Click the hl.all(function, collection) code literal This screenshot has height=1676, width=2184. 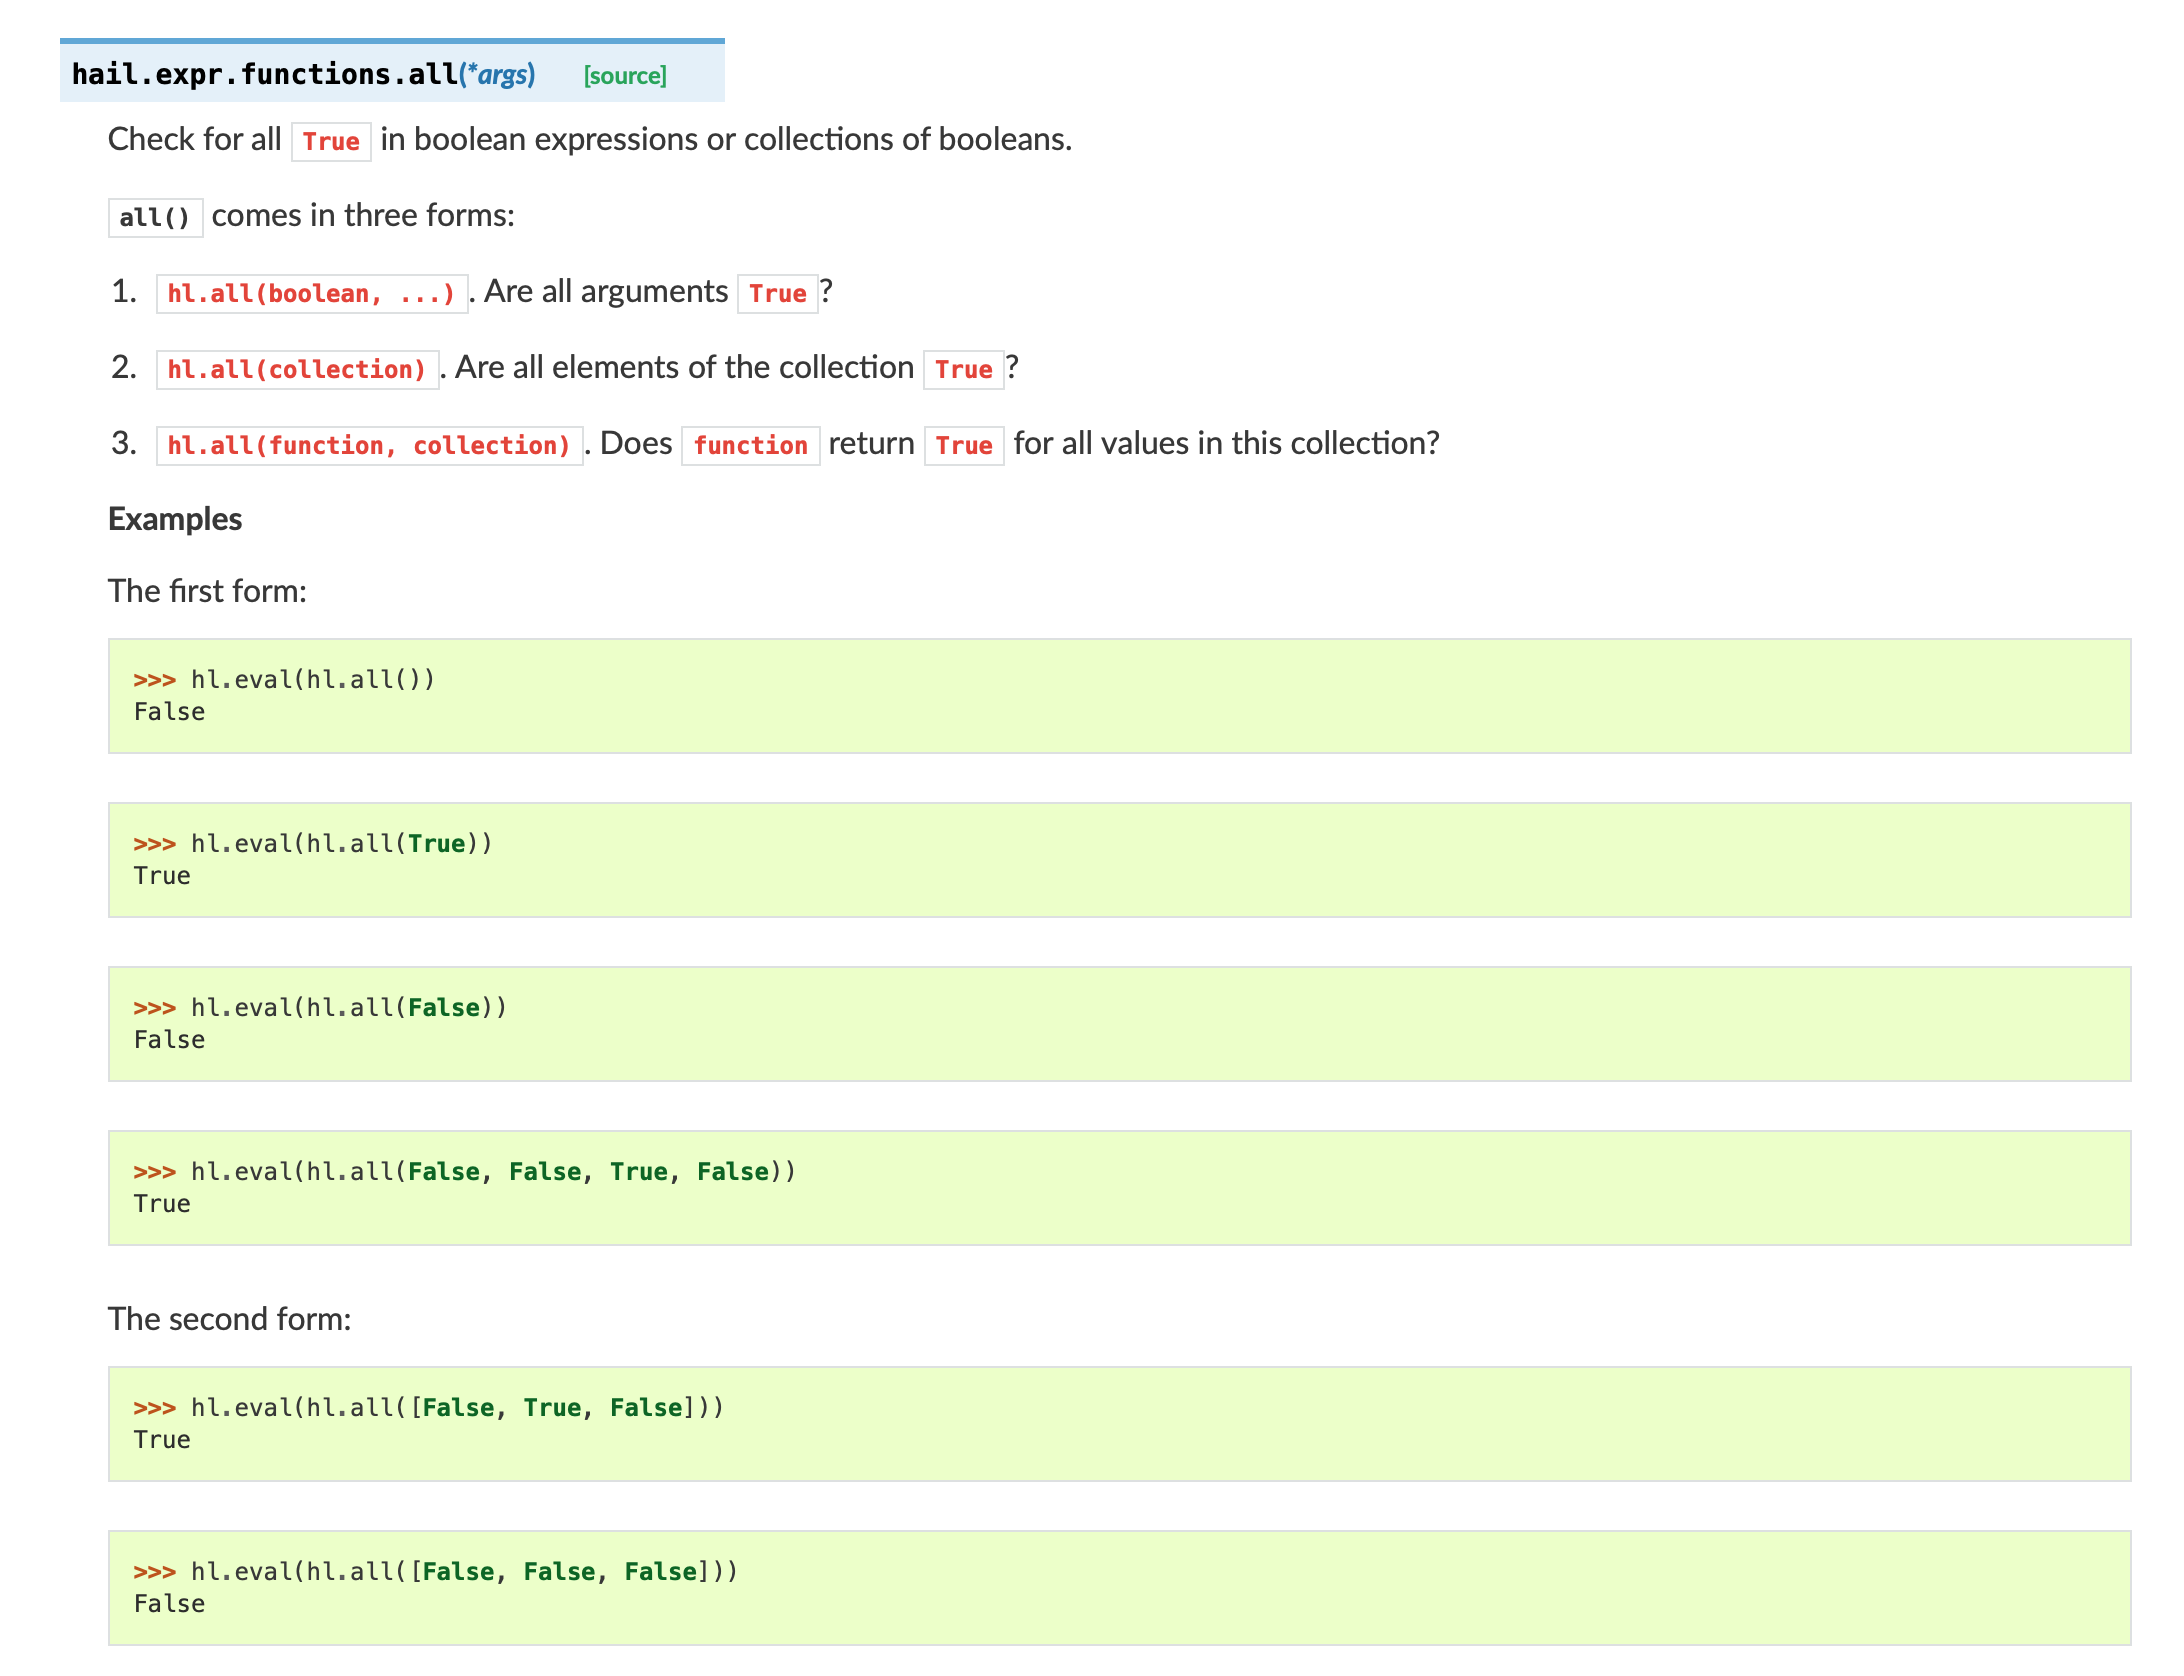(x=369, y=446)
